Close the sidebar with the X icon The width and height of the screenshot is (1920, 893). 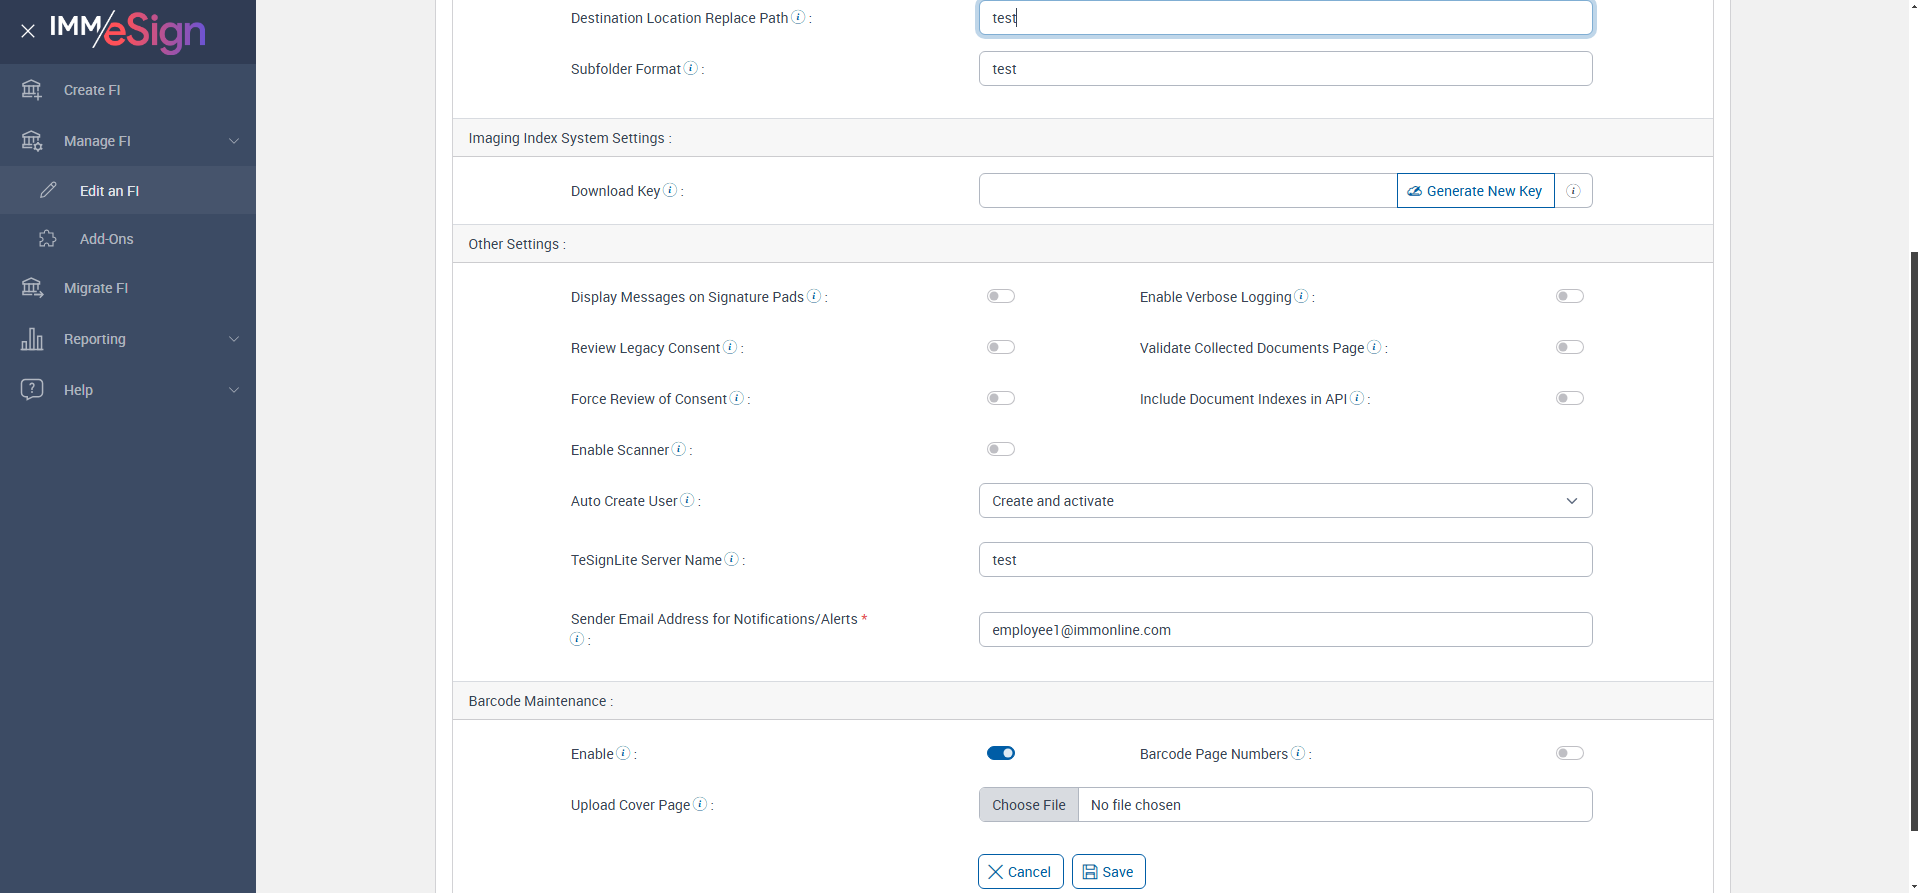28,31
